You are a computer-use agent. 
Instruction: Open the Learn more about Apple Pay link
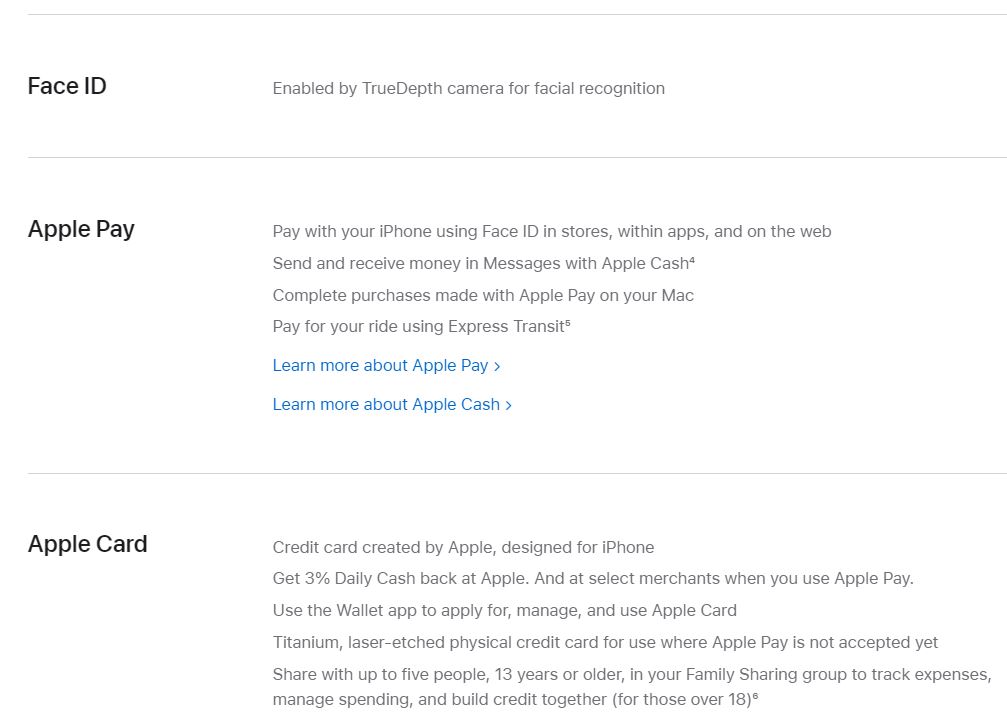(x=386, y=365)
